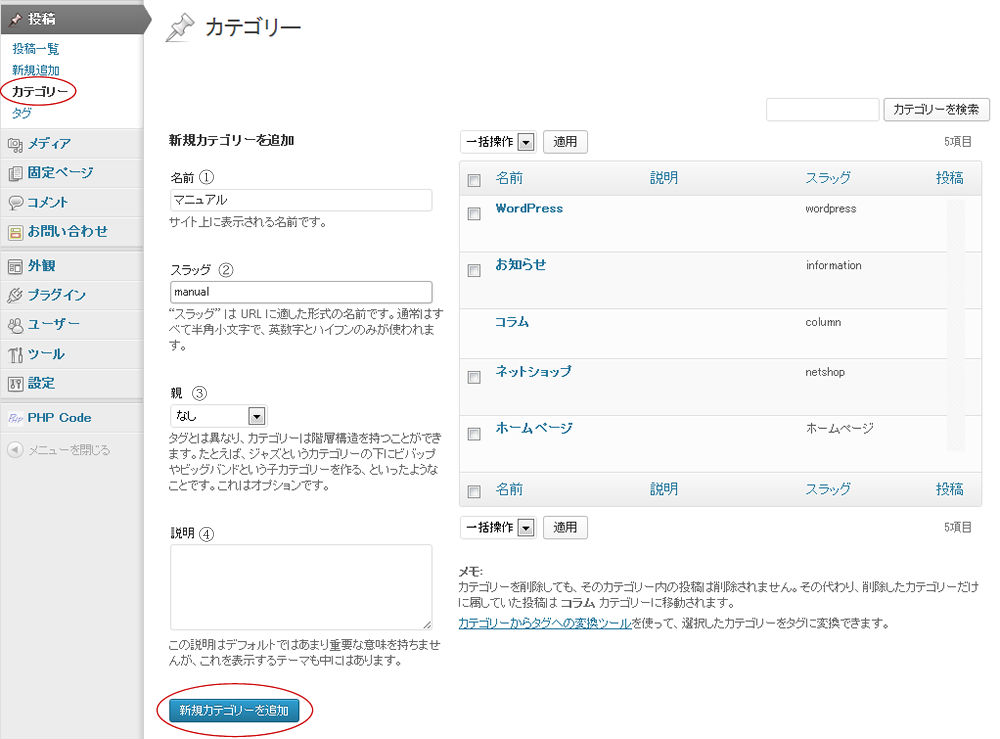Image resolution: width=1000 pixels, height=739 pixels.
Task: Click the メディア media icon in sidebar
Action: 15,144
